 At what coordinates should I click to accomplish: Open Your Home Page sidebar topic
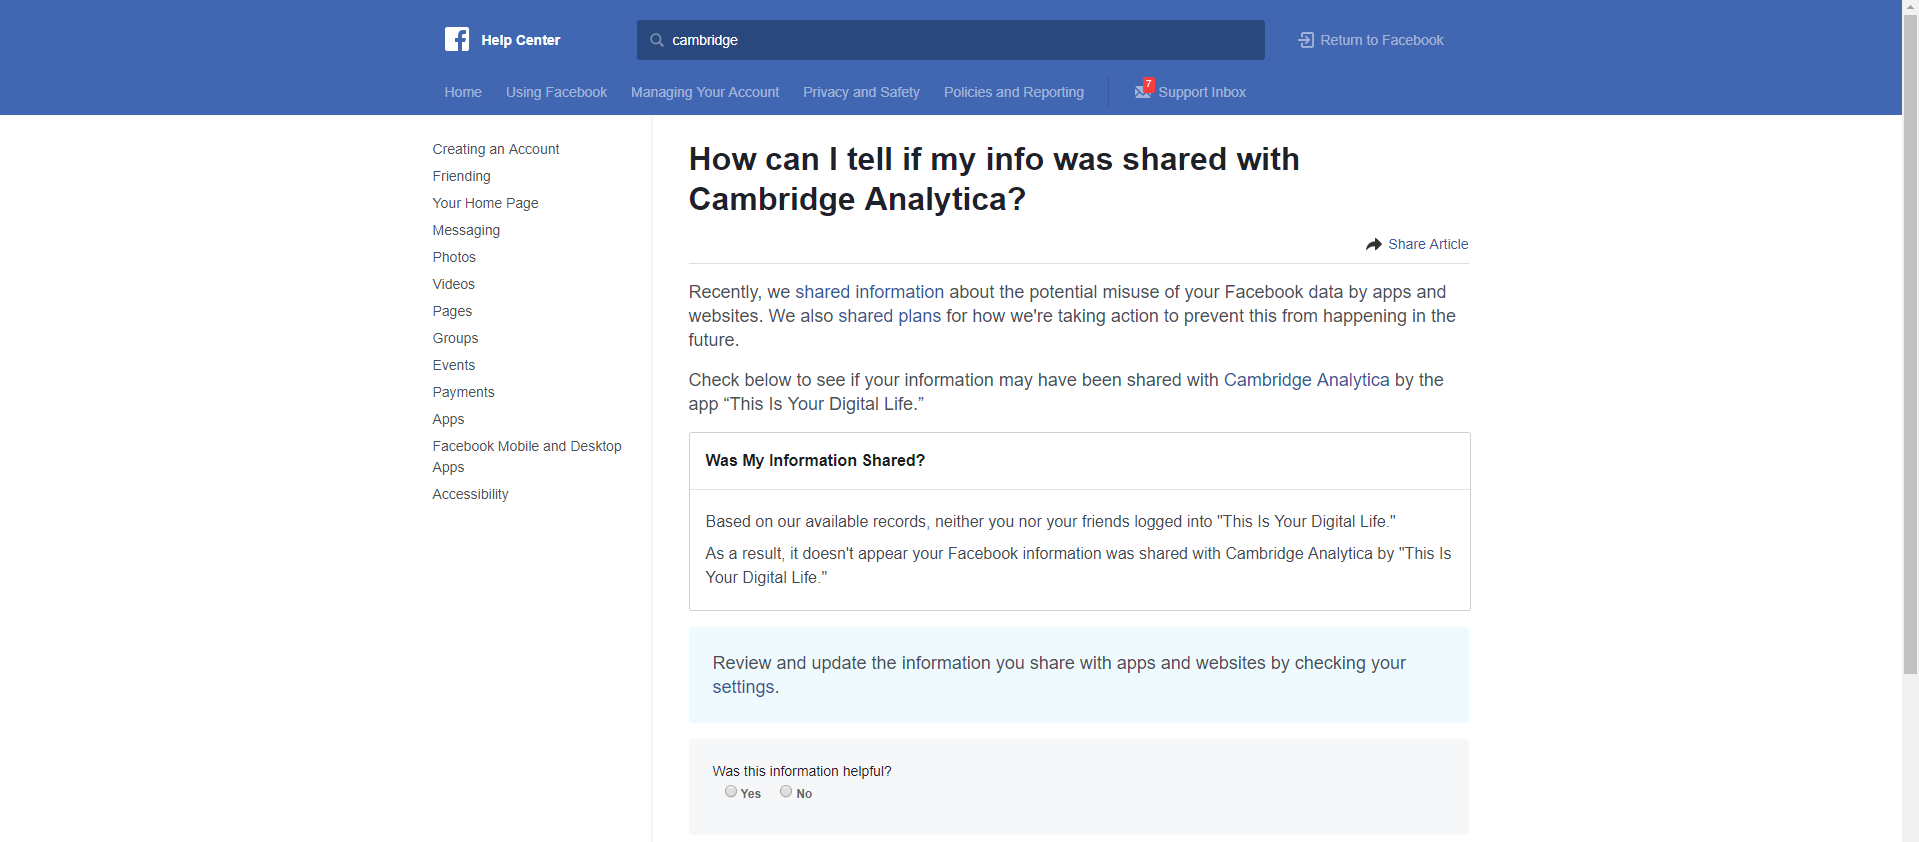point(485,203)
